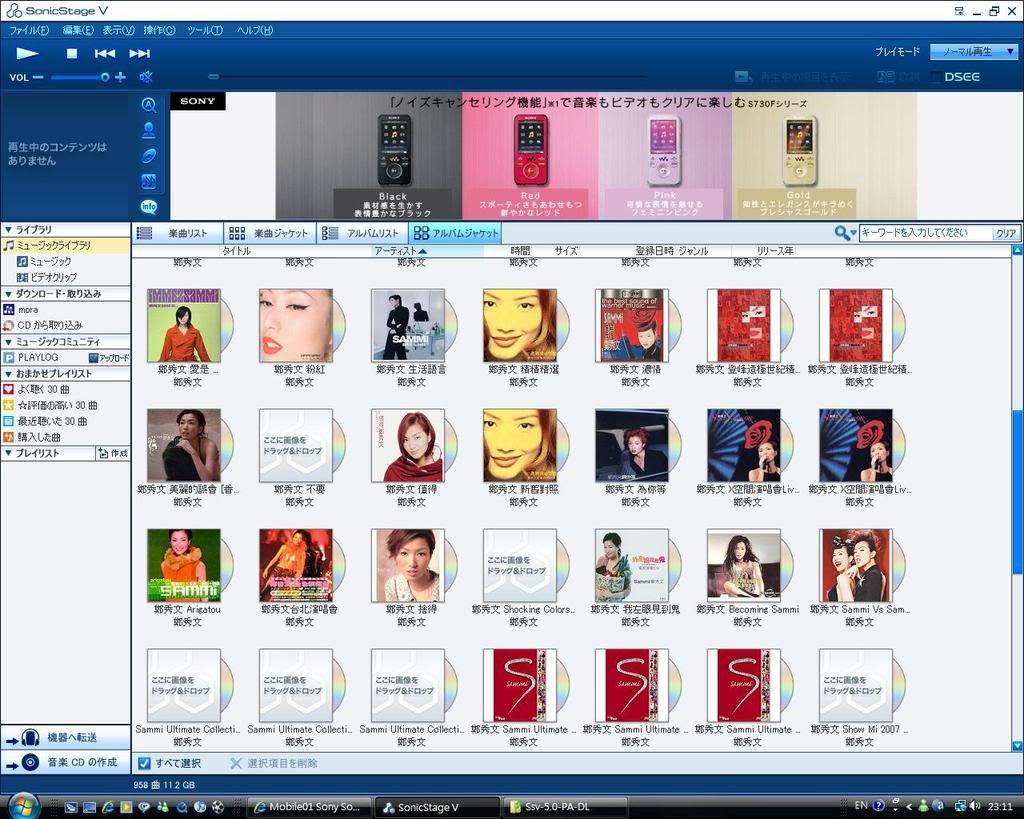Open the ヘルプ(H) menu
The image size is (1024, 819).
255,30
